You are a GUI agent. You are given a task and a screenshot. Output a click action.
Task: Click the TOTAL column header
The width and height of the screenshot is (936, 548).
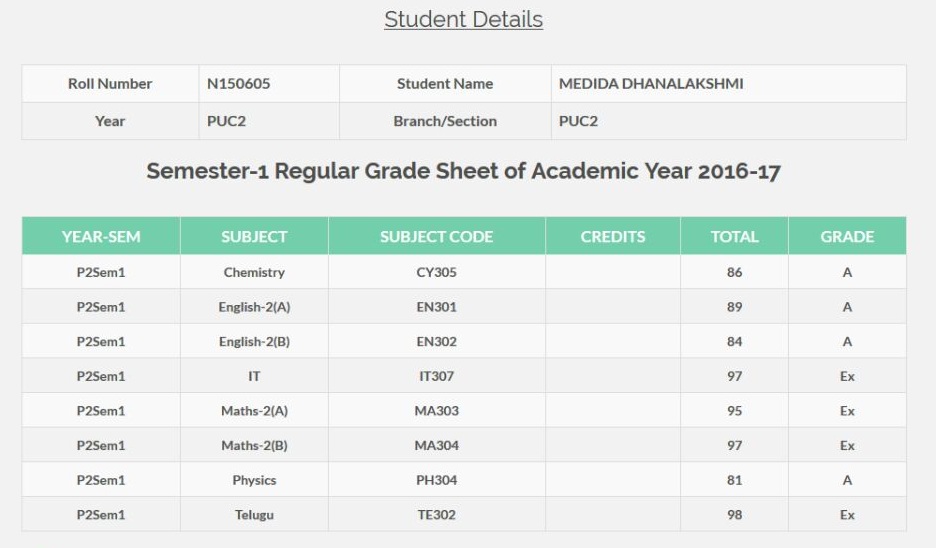pos(734,236)
